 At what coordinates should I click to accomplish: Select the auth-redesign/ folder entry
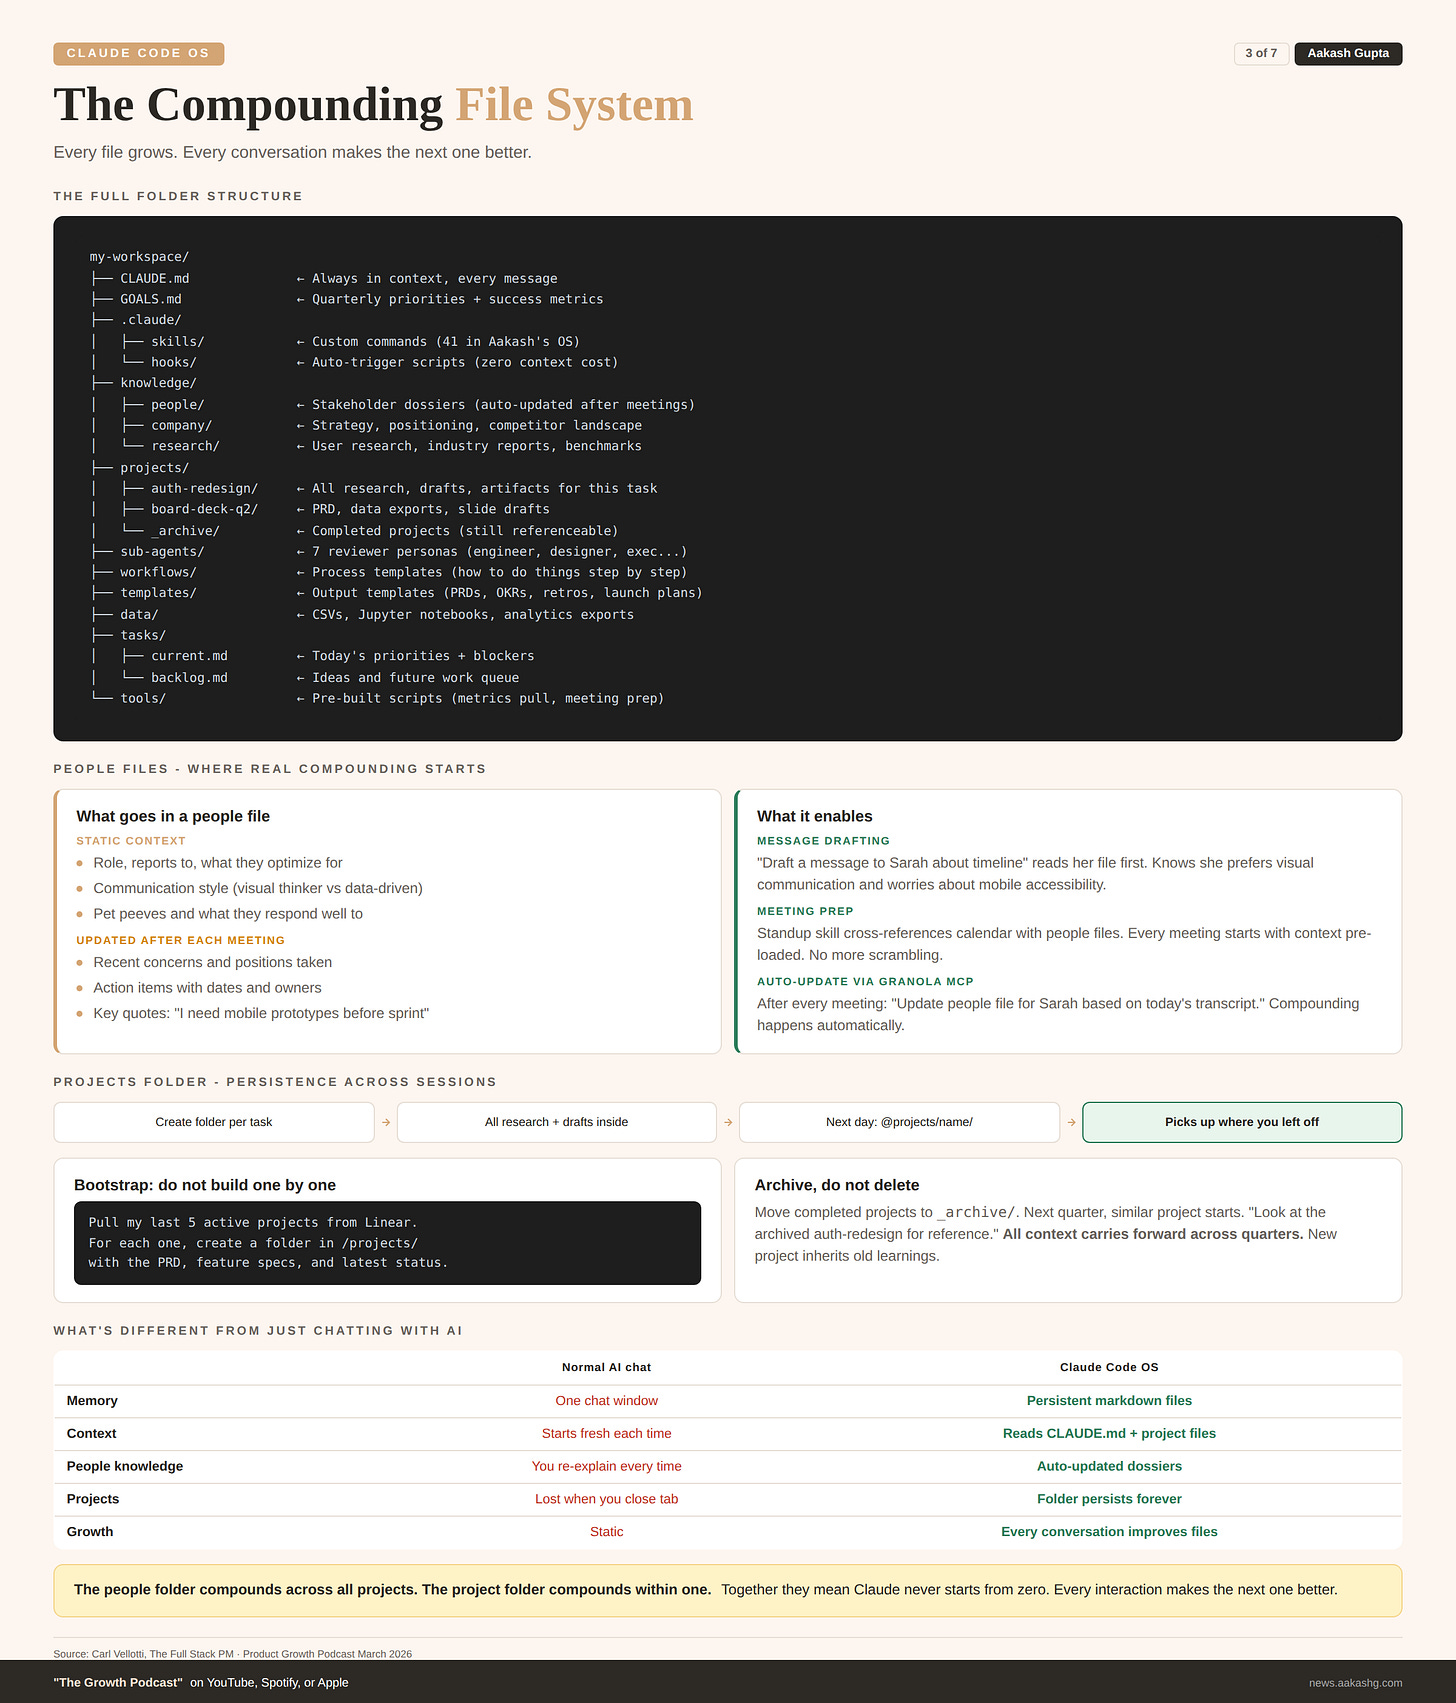coord(205,488)
